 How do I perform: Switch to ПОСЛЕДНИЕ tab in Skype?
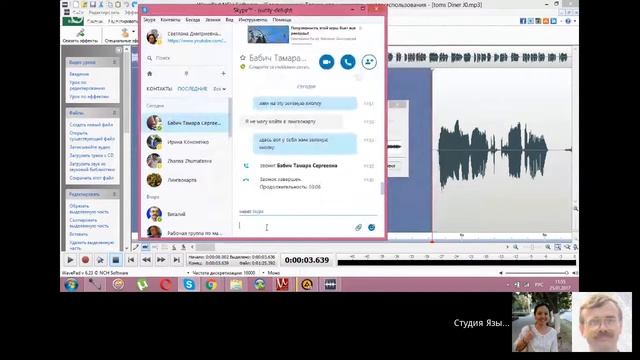[192, 89]
